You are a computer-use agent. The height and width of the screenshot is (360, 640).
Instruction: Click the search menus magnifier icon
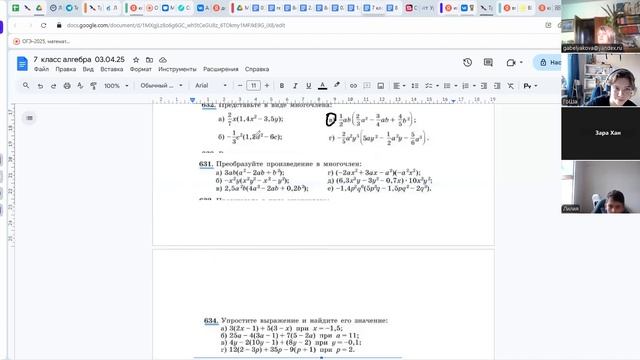(26, 86)
